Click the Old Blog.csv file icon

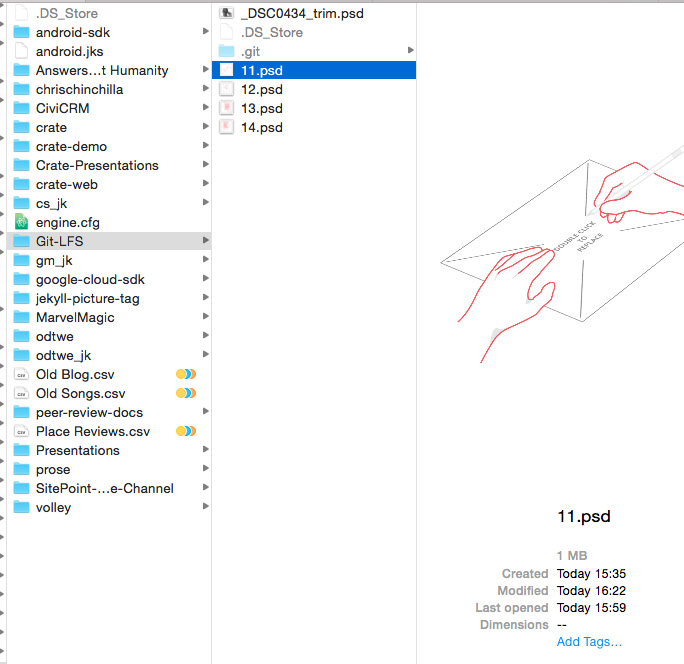click(x=21, y=374)
